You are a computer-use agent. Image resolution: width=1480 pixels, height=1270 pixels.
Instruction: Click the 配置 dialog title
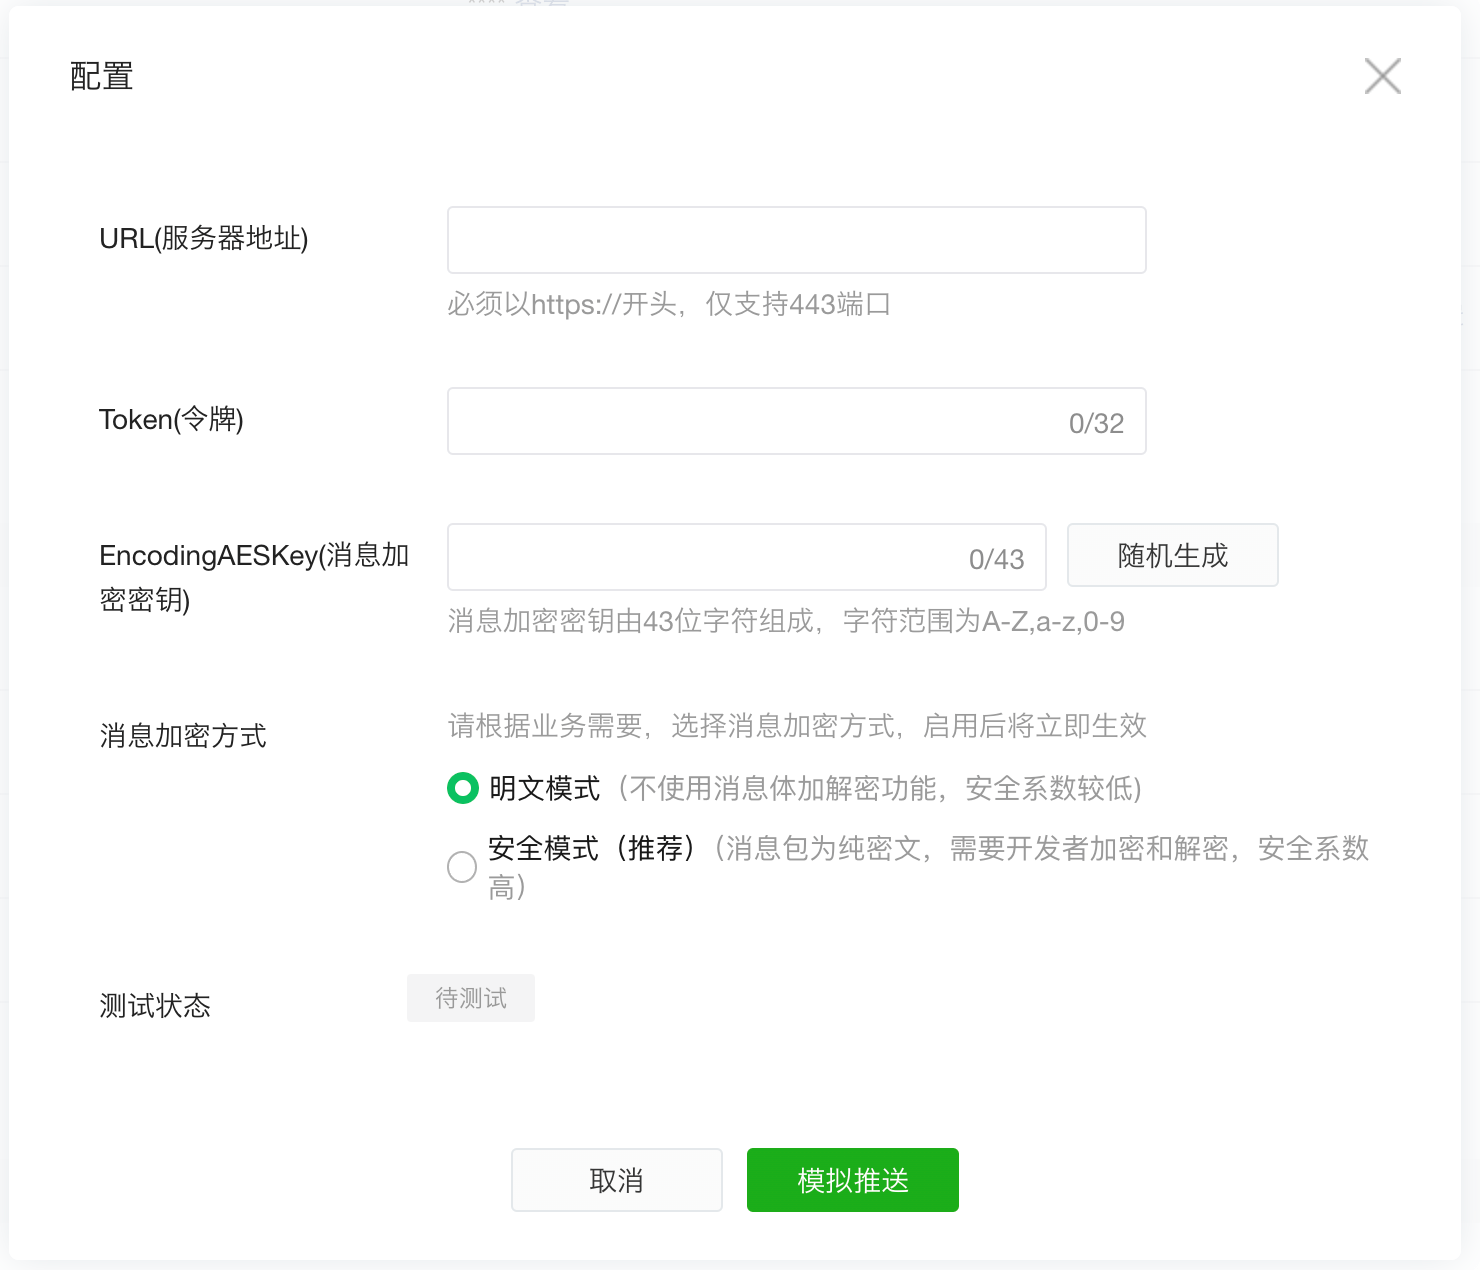(x=102, y=76)
